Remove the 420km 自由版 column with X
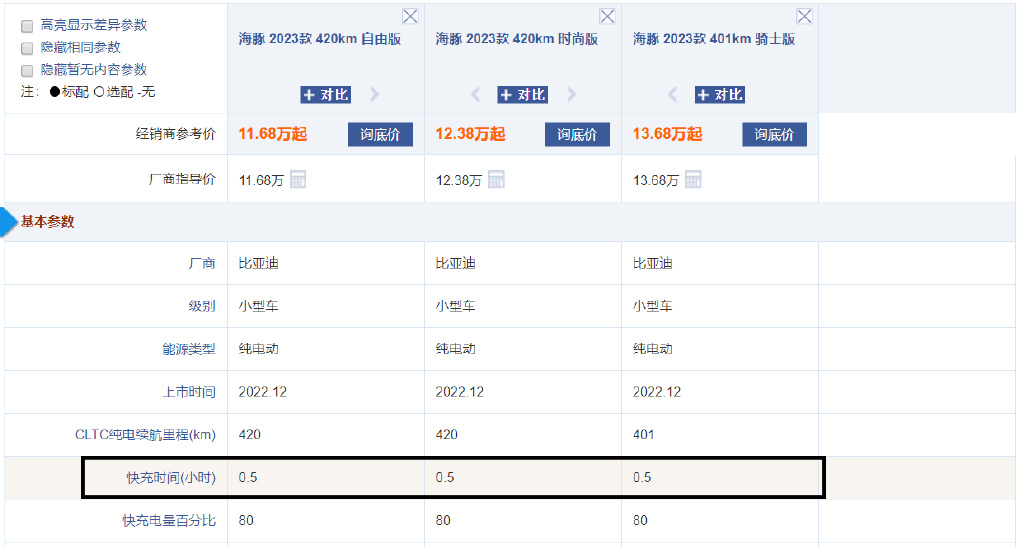 point(410,16)
